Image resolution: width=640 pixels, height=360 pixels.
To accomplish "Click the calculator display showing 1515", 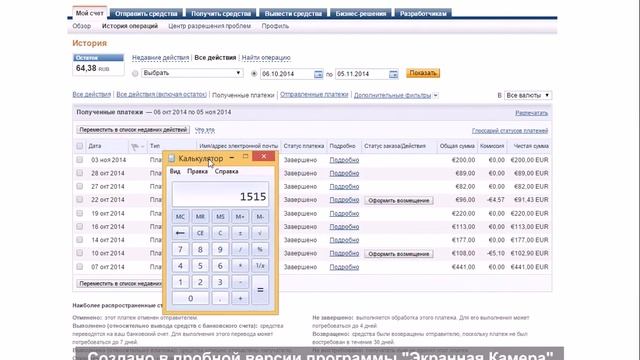I will (x=220, y=194).
